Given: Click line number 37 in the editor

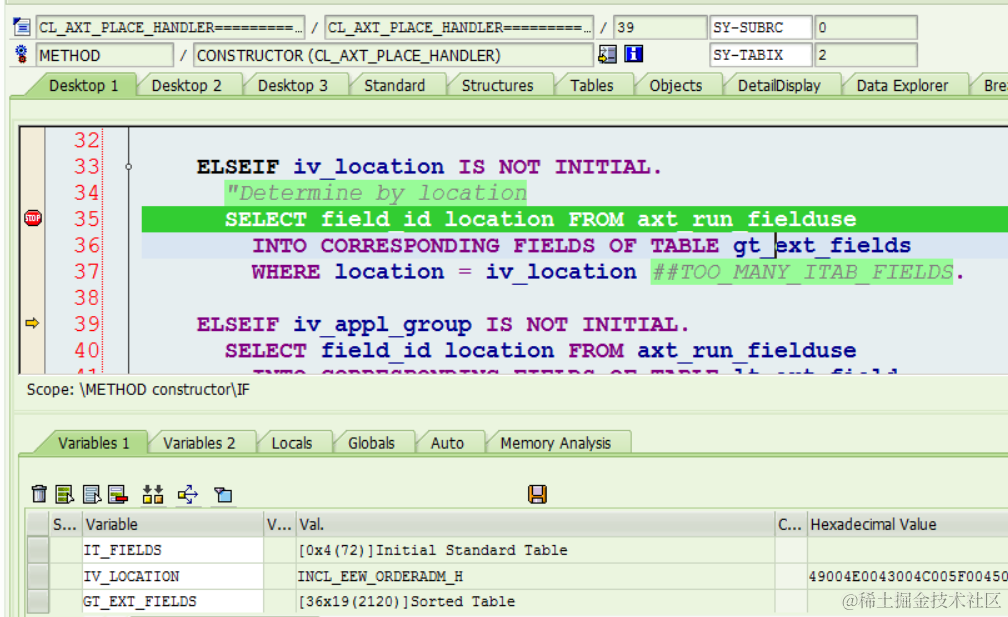Looking at the screenshot, I should tap(87, 271).
